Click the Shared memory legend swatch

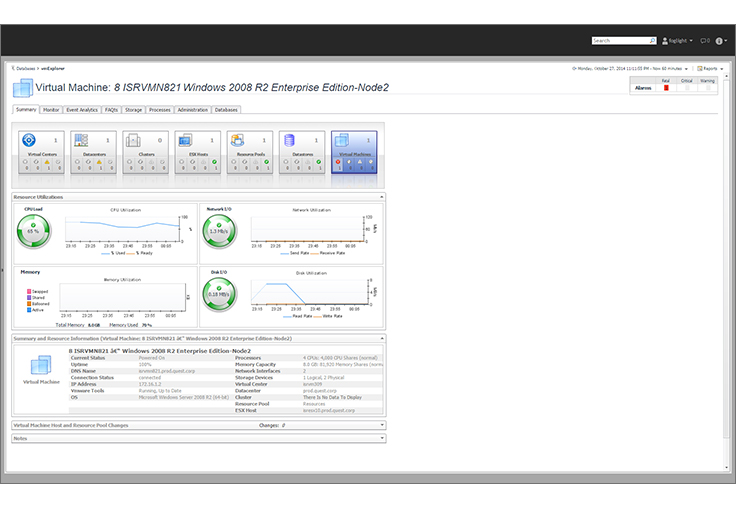point(29,298)
